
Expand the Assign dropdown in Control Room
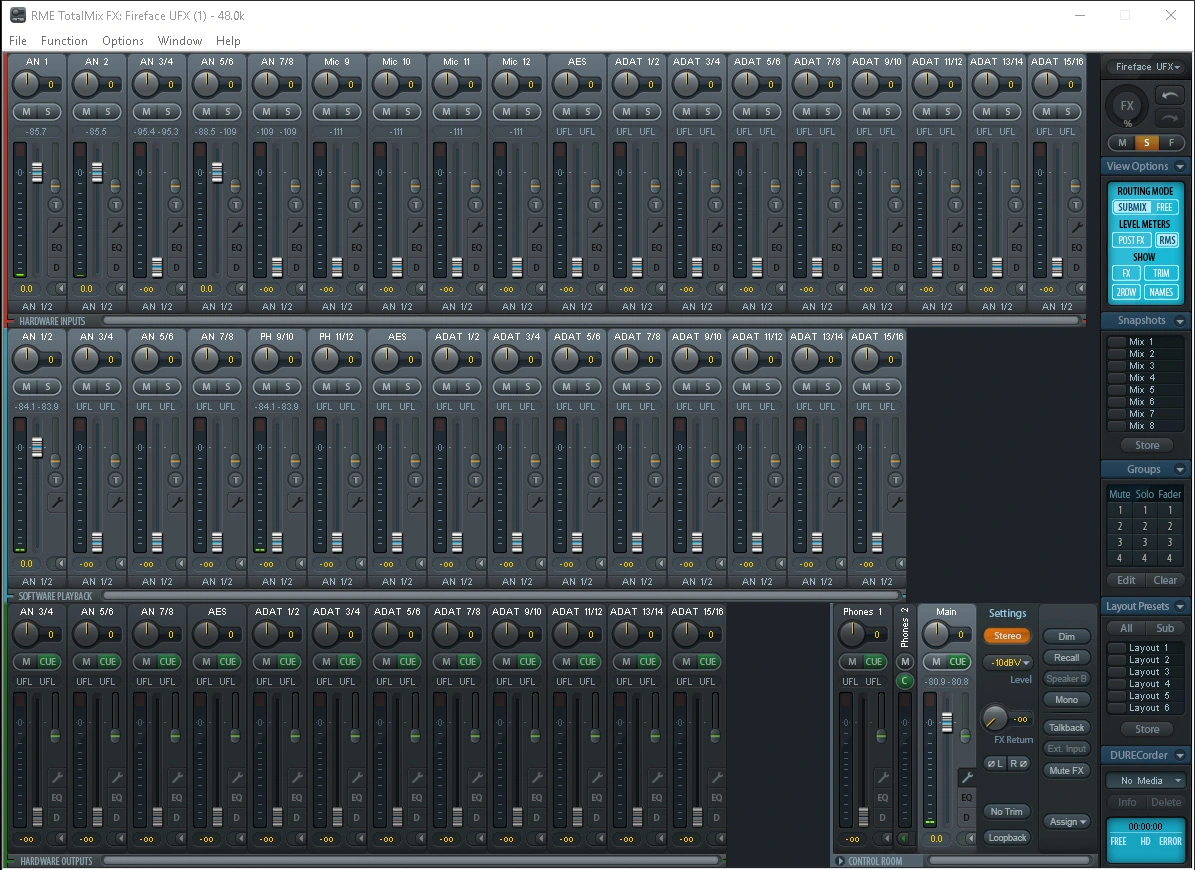(1066, 821)
